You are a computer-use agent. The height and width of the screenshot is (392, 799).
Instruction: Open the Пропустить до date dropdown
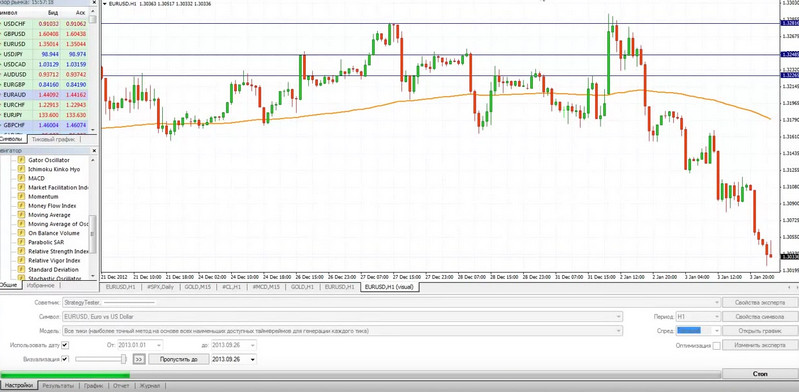point(253,359)
